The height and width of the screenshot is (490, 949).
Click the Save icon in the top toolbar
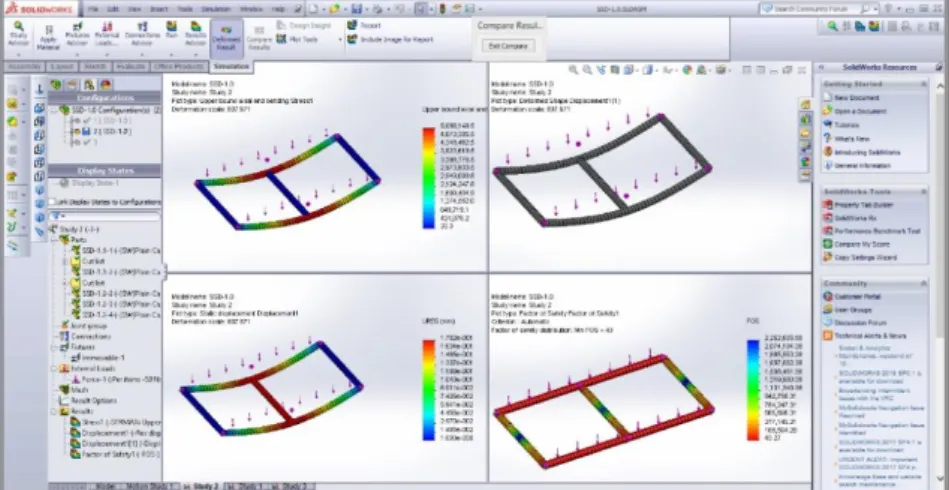pos(356,9)
